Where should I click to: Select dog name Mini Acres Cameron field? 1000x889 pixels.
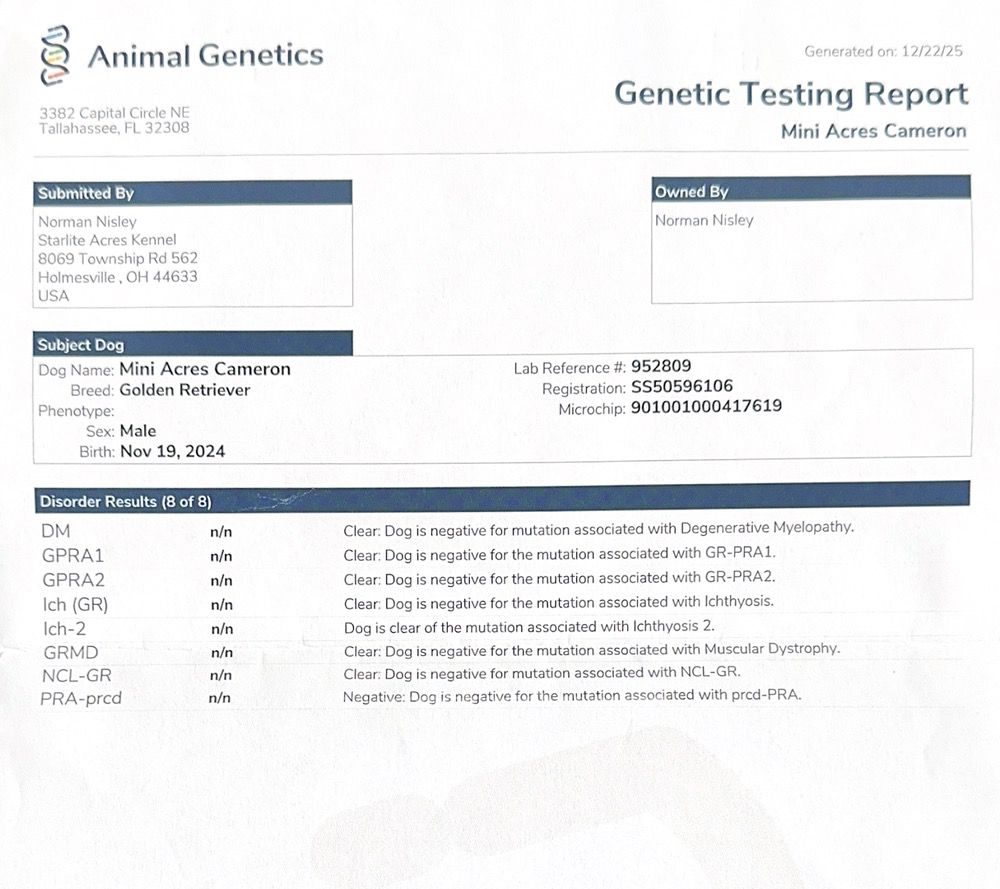(205, 369)
